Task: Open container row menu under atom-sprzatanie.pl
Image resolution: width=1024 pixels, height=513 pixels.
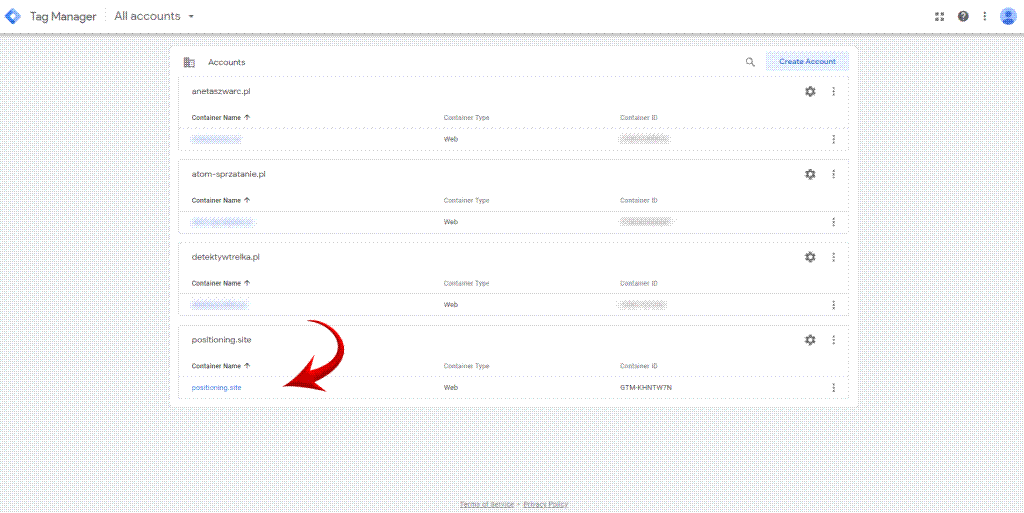Action: (833, 222)
